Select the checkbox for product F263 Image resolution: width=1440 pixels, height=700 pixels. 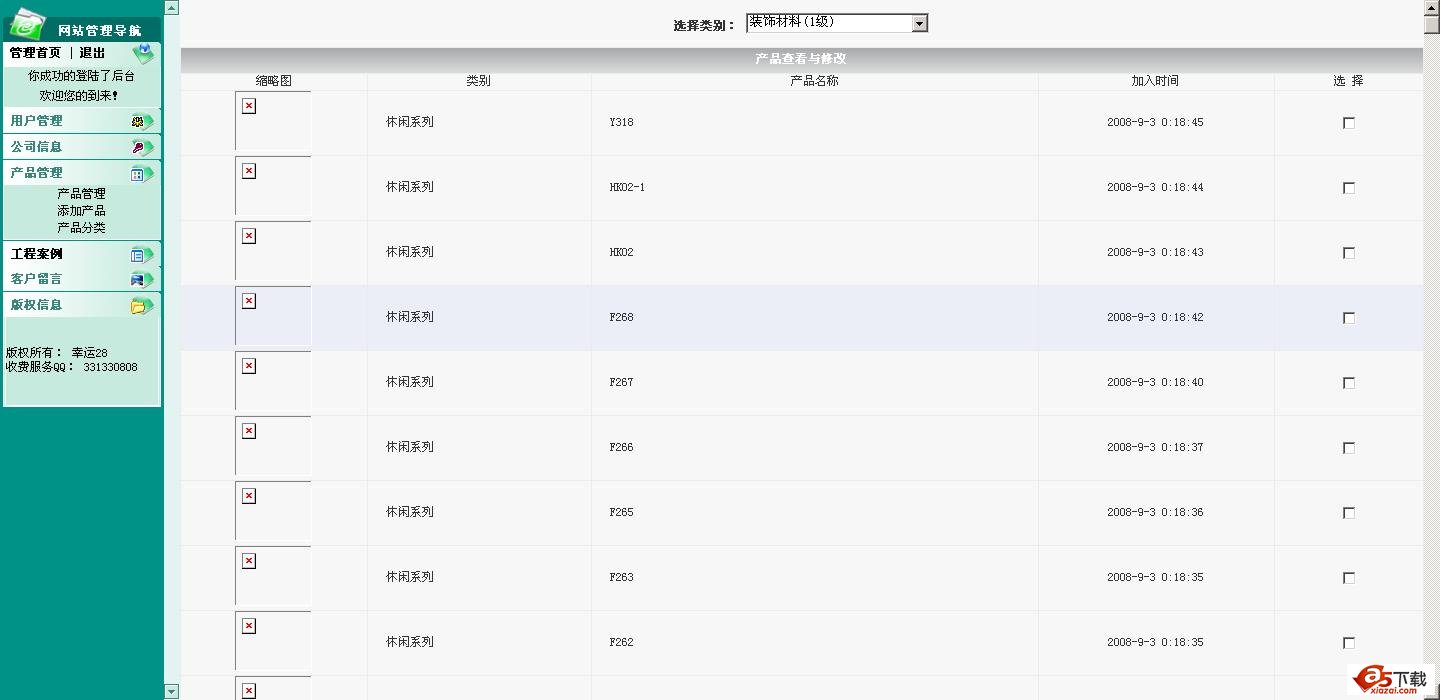point(1348,578)
